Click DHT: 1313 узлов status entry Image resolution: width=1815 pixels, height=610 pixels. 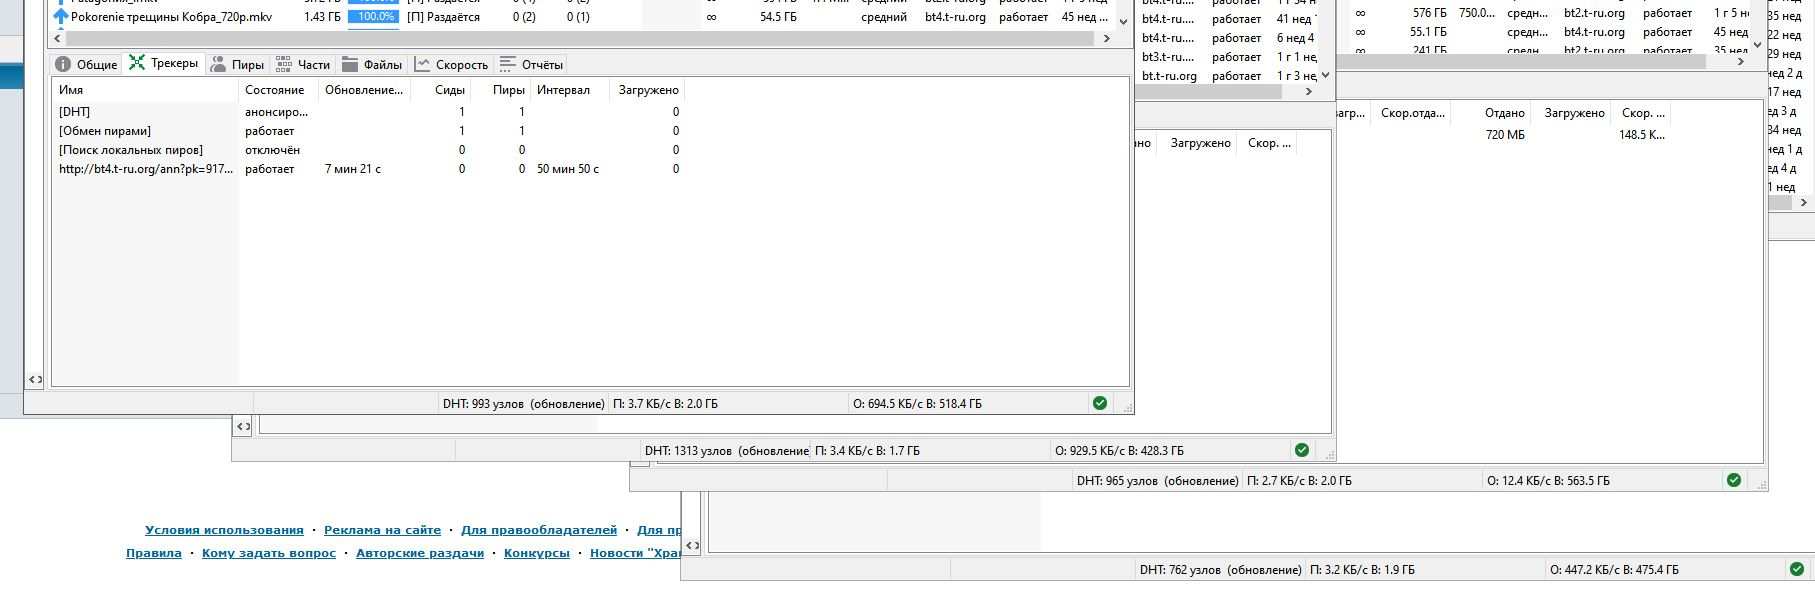click(x=726, y=451)
